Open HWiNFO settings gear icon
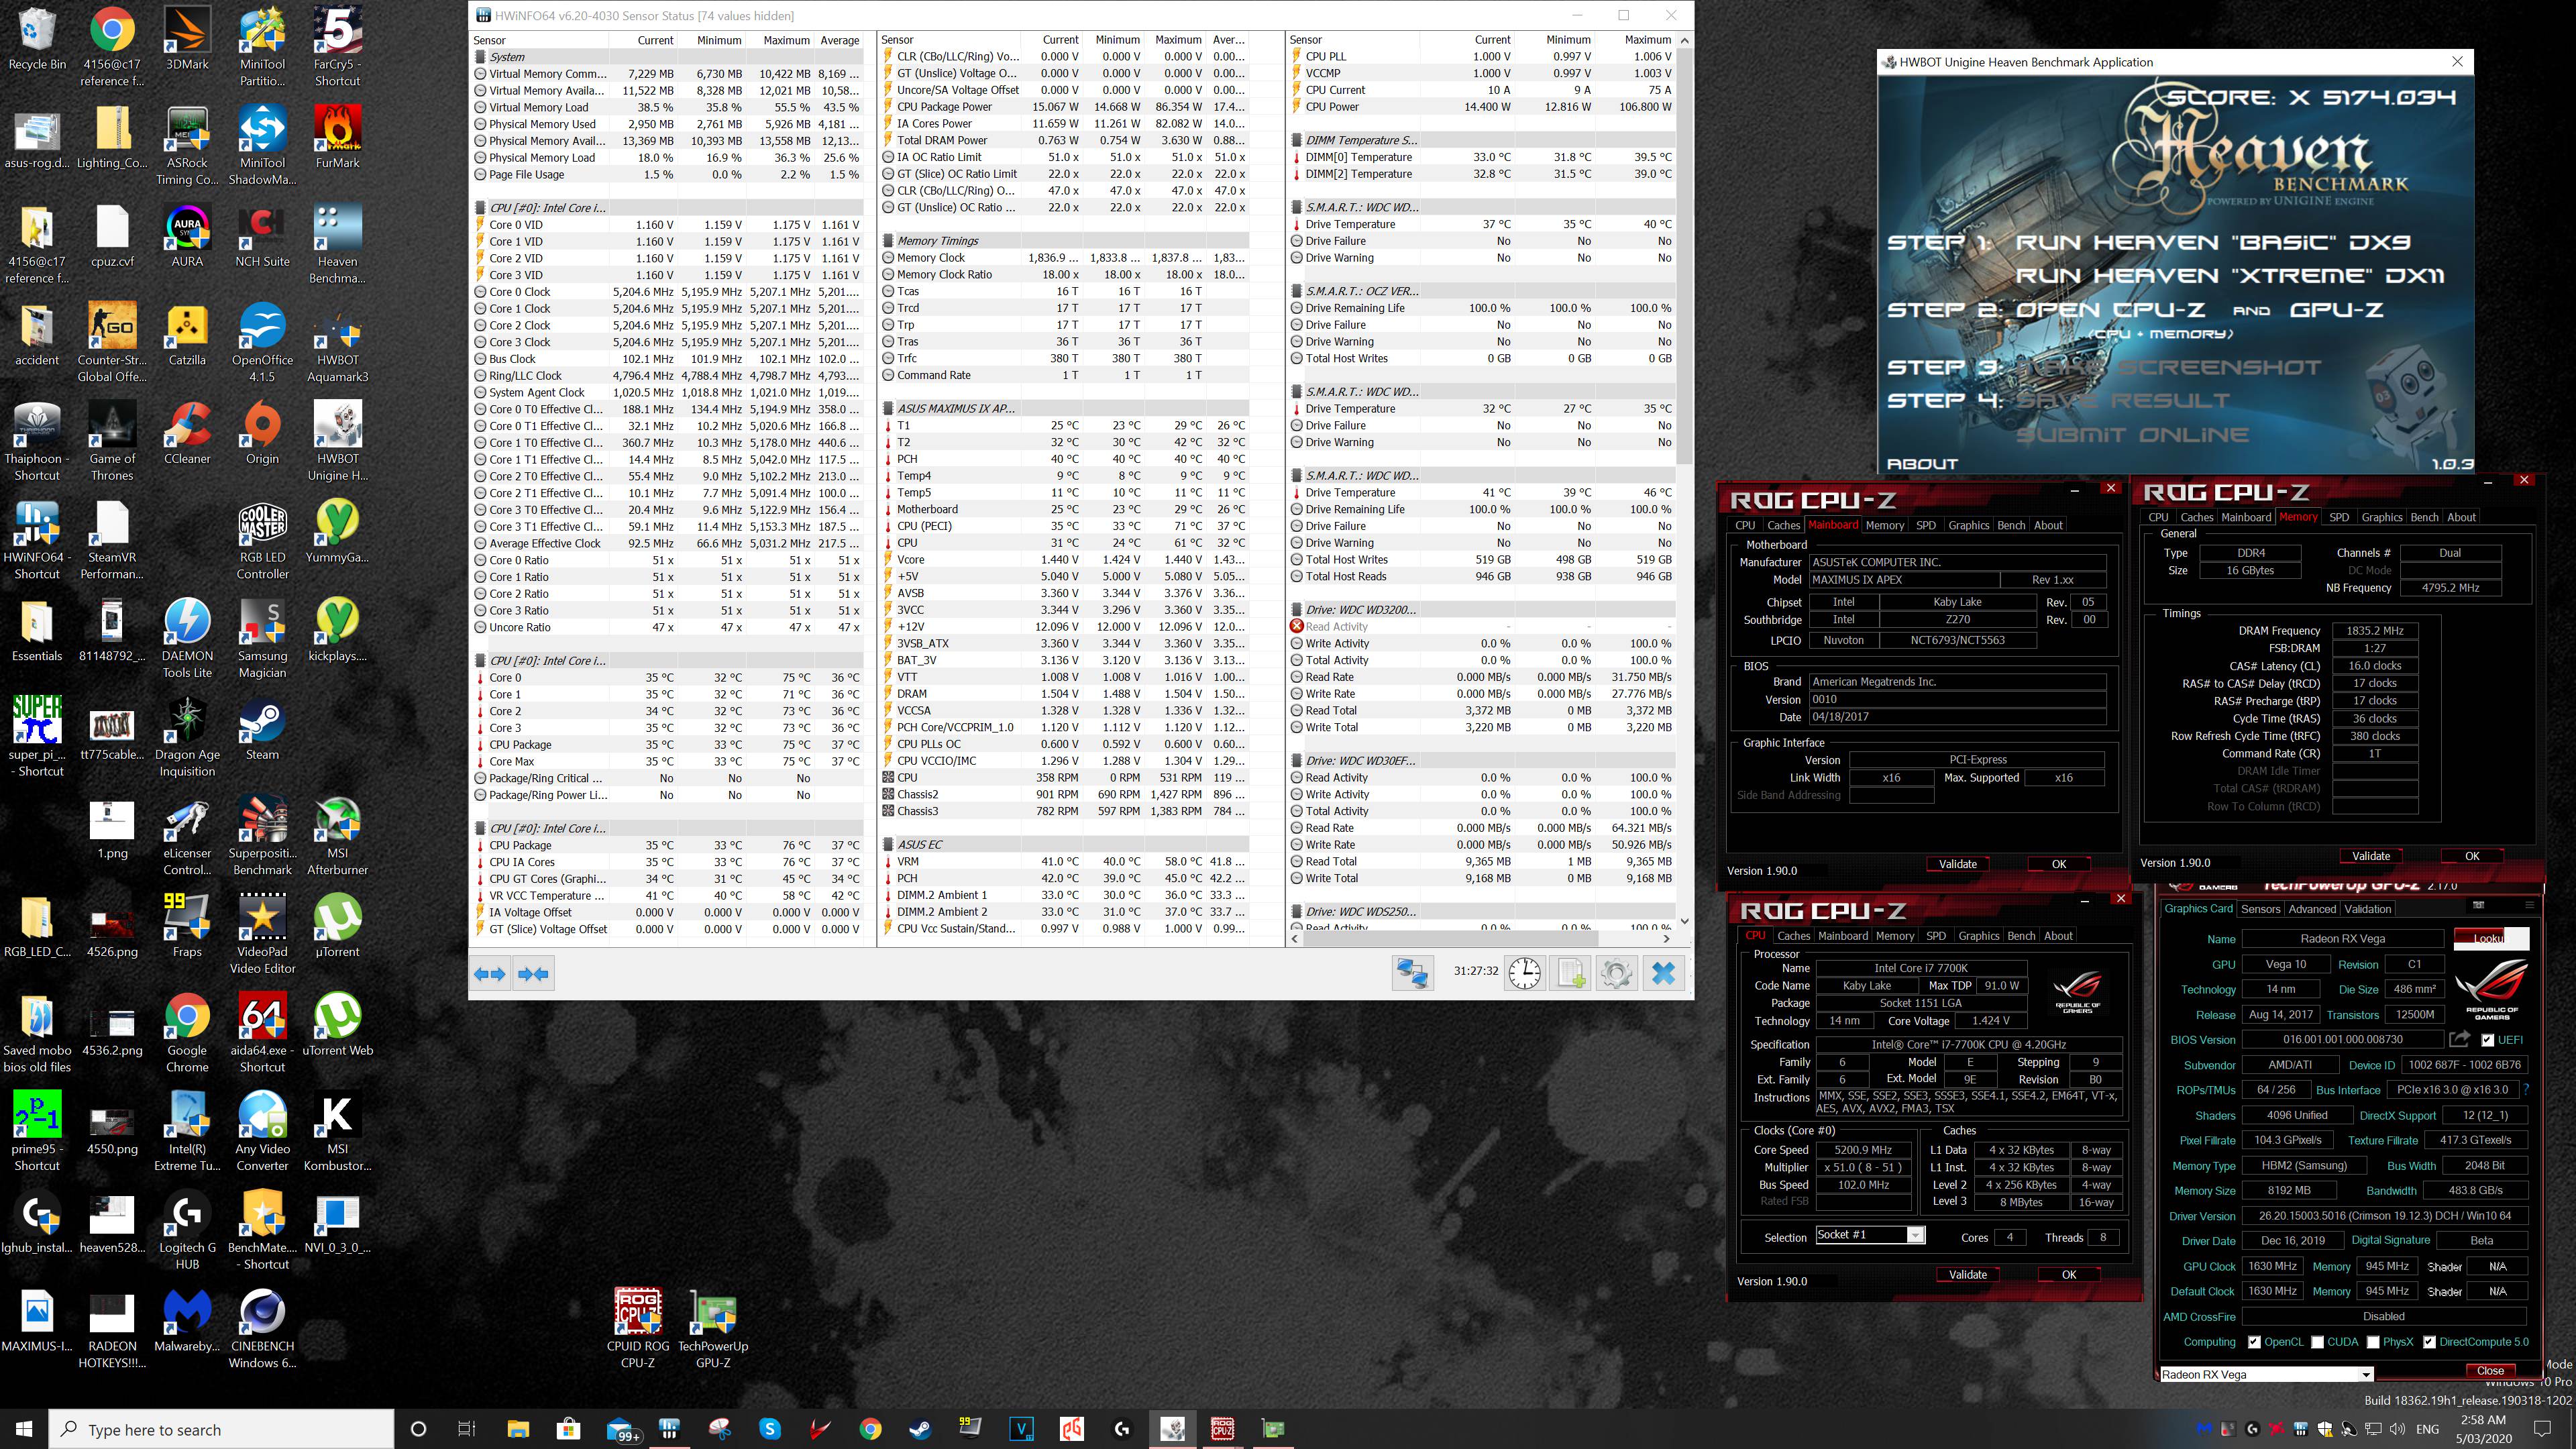The image size is (2576, 1449). [x=1616, y=974]
